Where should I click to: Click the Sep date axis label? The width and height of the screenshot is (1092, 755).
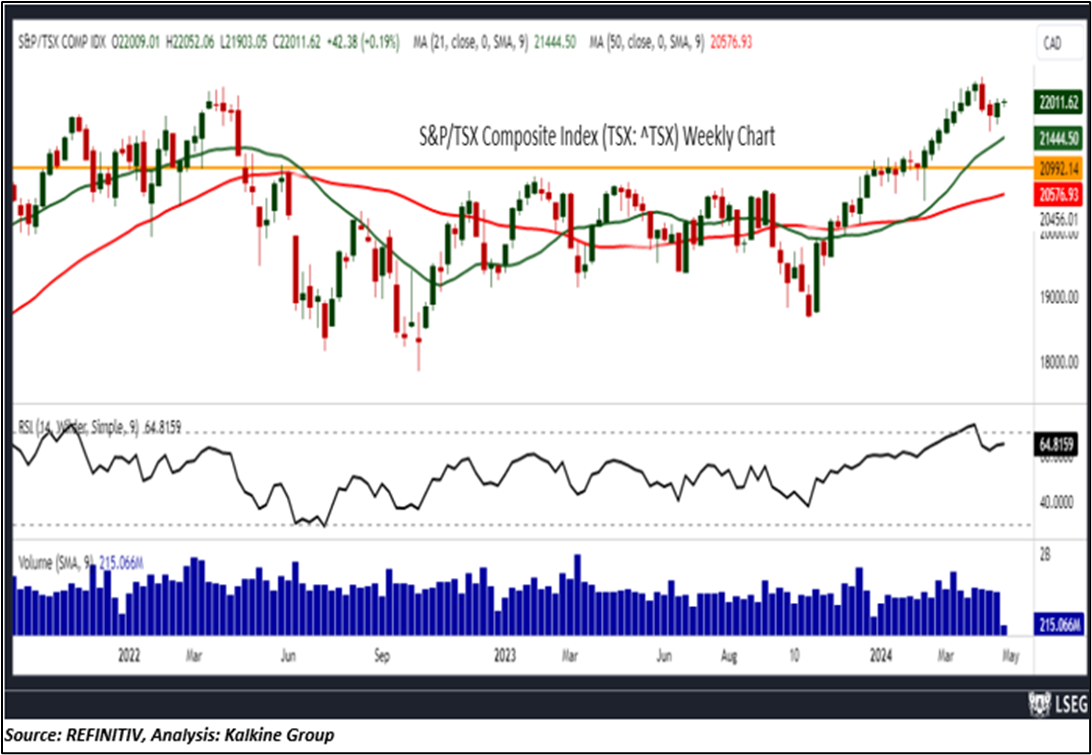pos(381,656)
